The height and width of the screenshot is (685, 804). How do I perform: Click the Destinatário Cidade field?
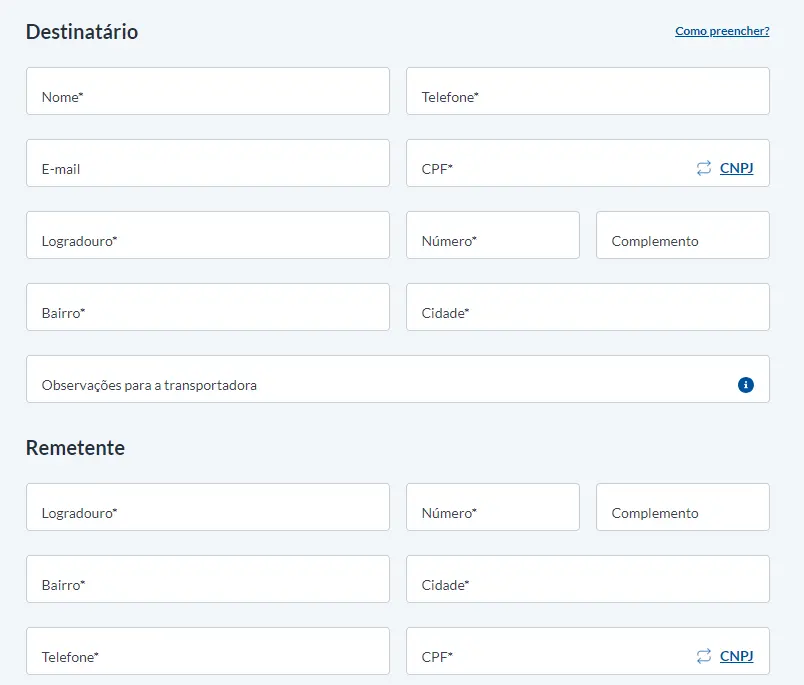588,307
